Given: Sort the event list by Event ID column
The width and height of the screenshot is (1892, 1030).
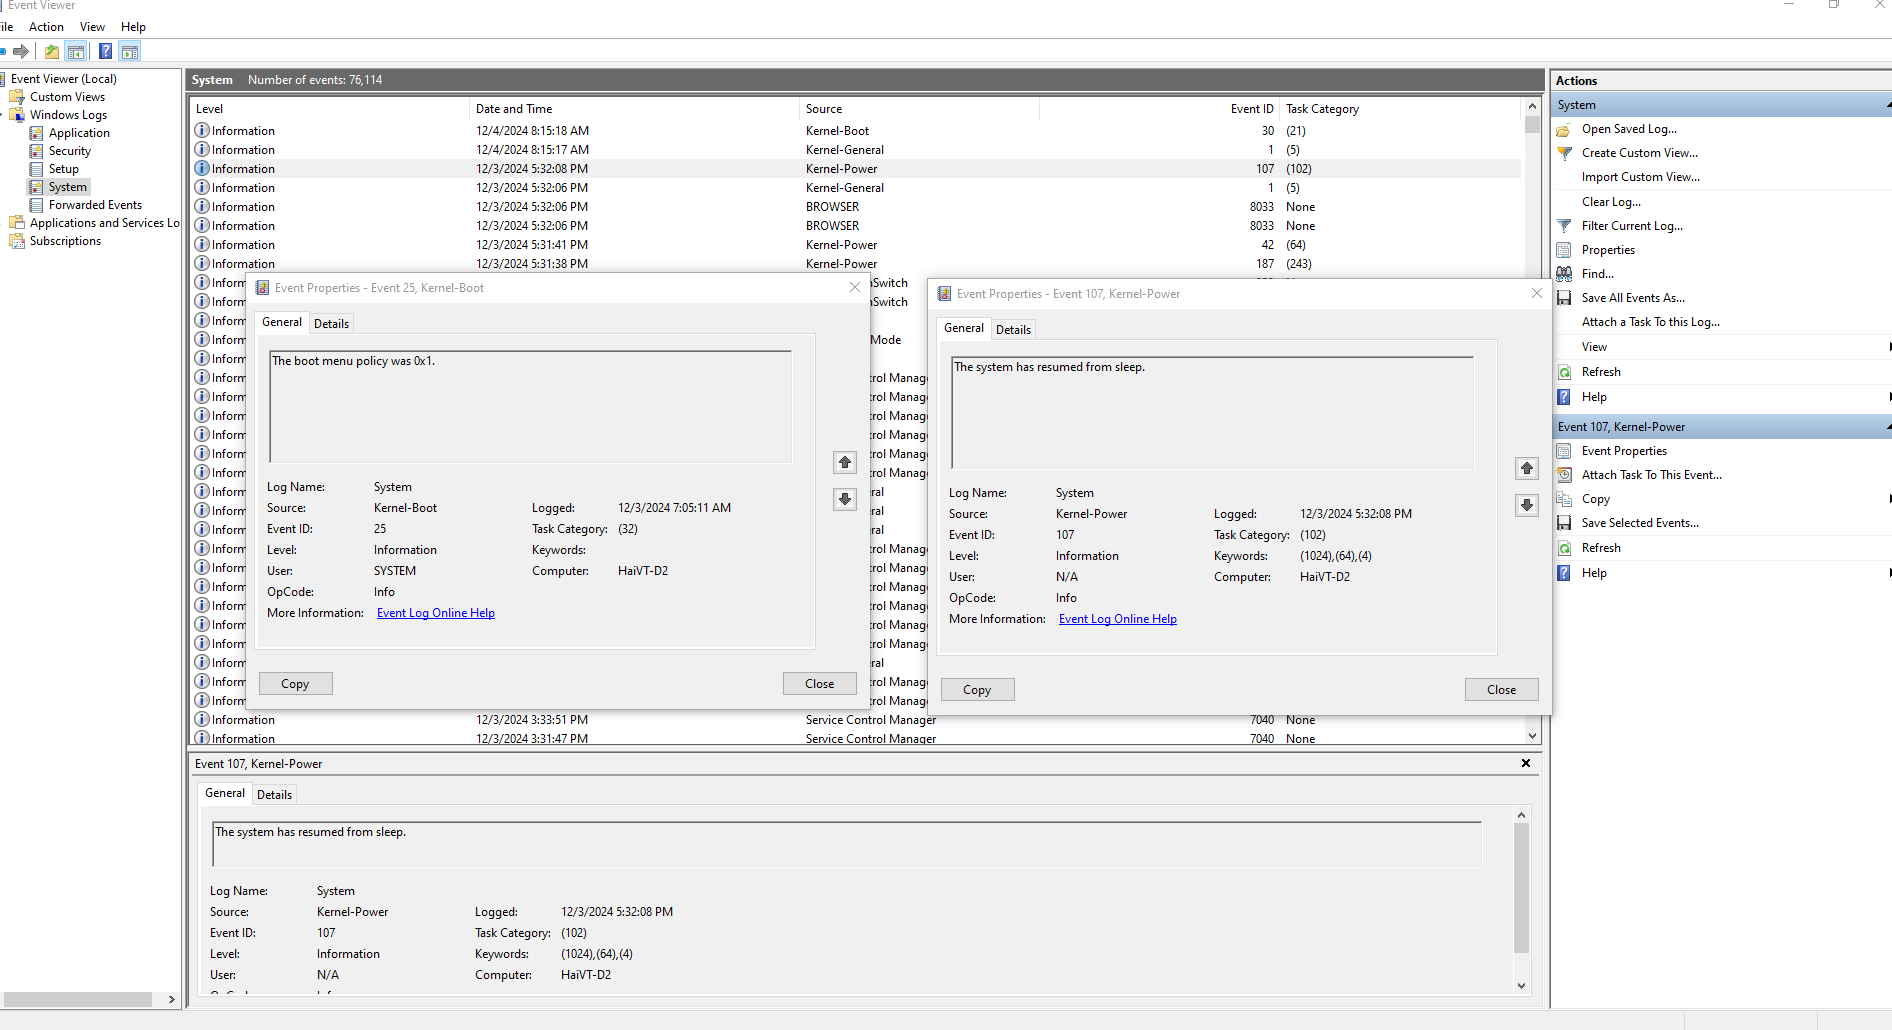Looking at the screenshot, I should tap(1251, 109).
